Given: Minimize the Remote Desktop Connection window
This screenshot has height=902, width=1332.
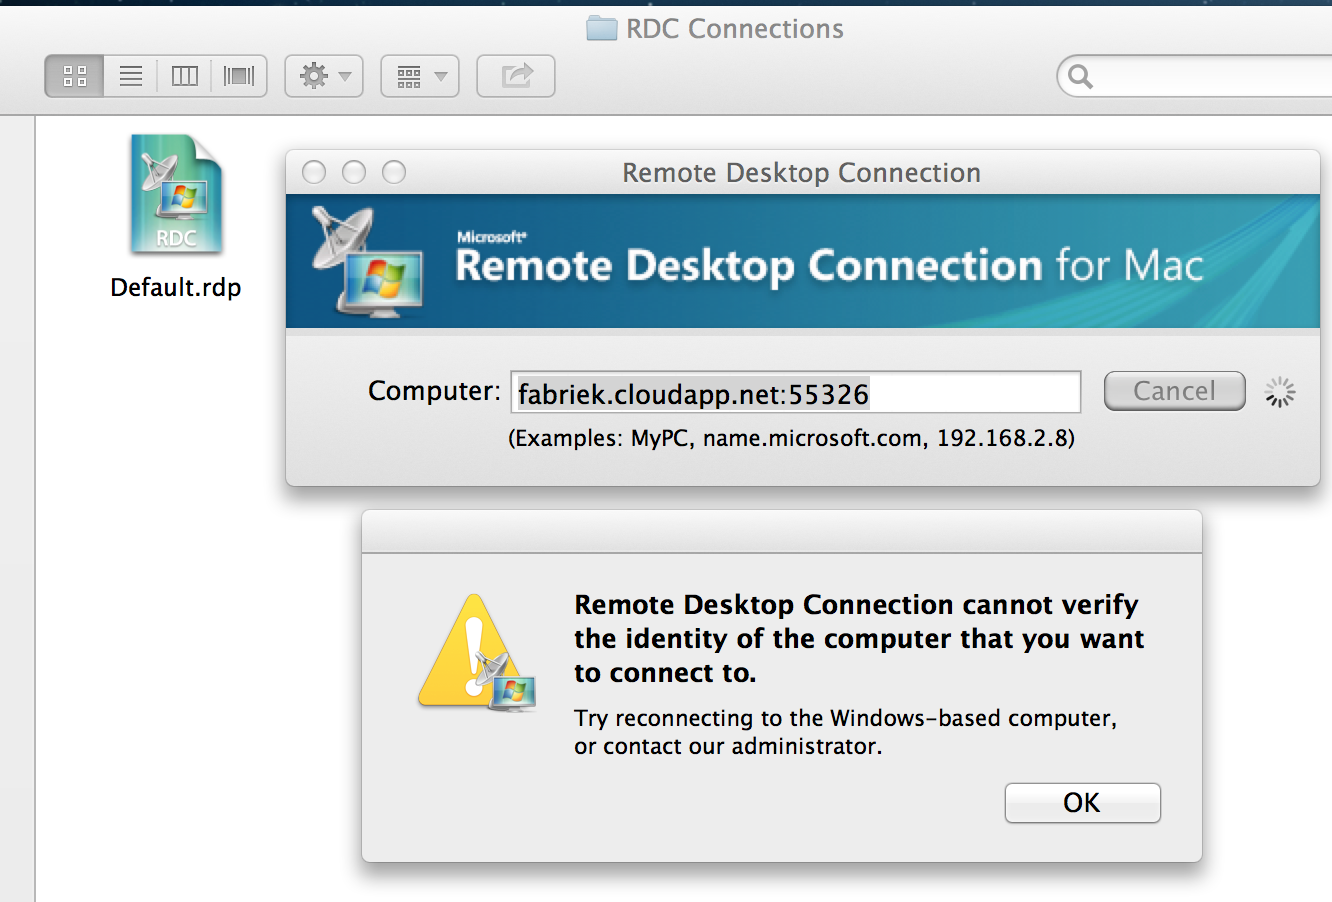Looking at the screenshot, I should click(354, 172).
